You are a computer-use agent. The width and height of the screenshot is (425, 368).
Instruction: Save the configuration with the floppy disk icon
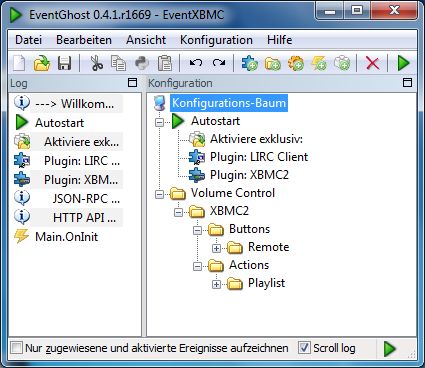pos(65,63)
